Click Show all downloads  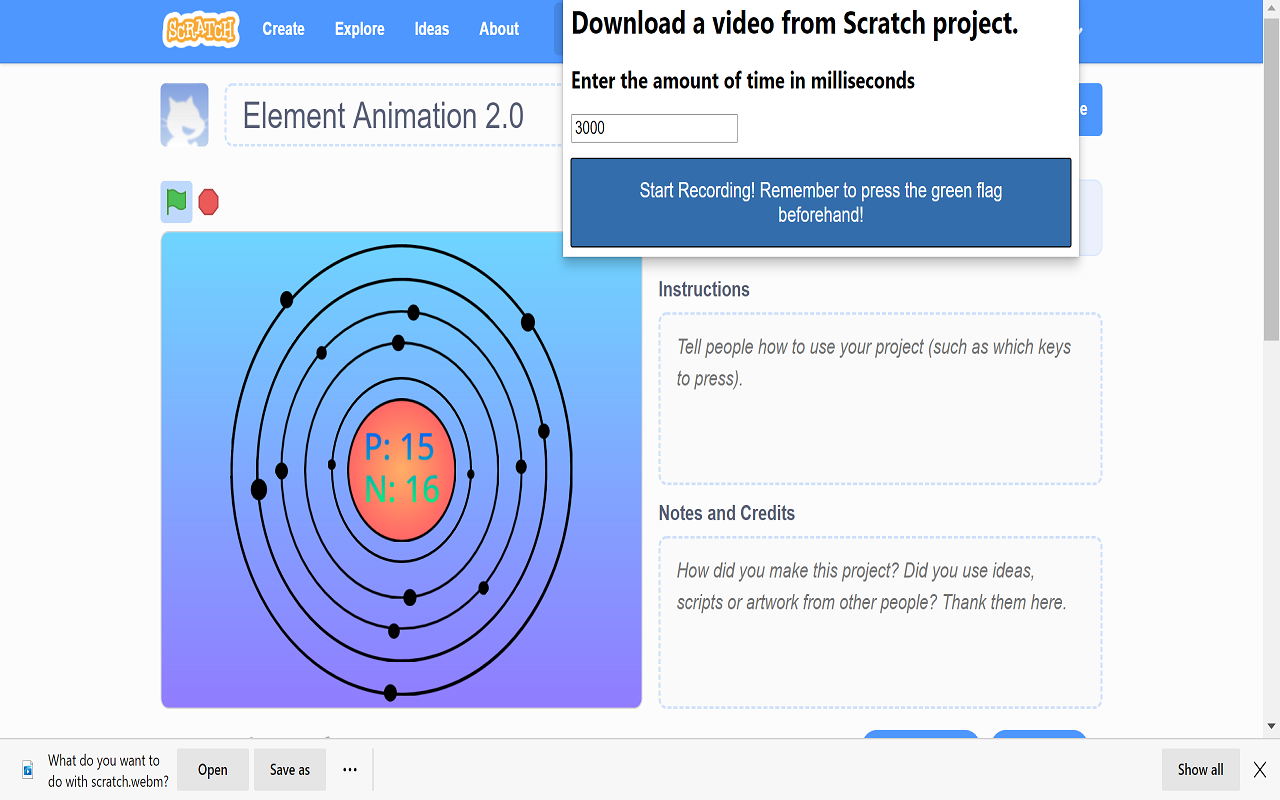tap(1201, 770)
